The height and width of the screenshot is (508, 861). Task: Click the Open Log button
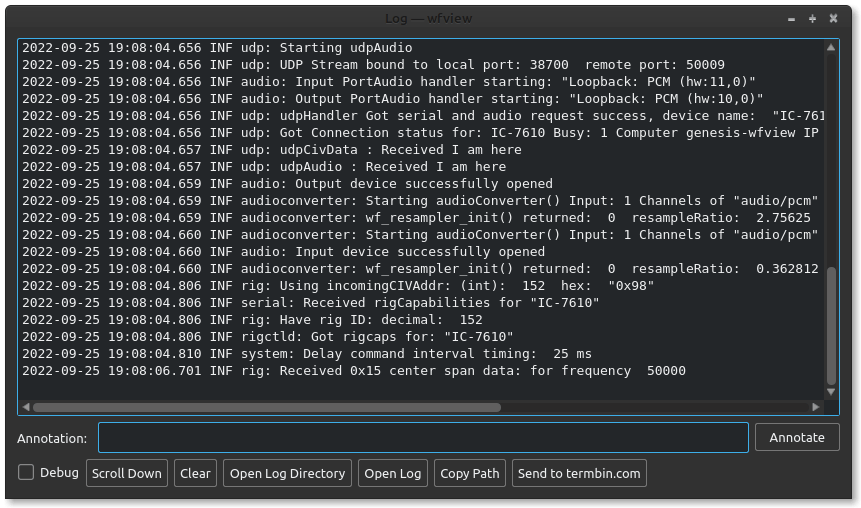393,473
